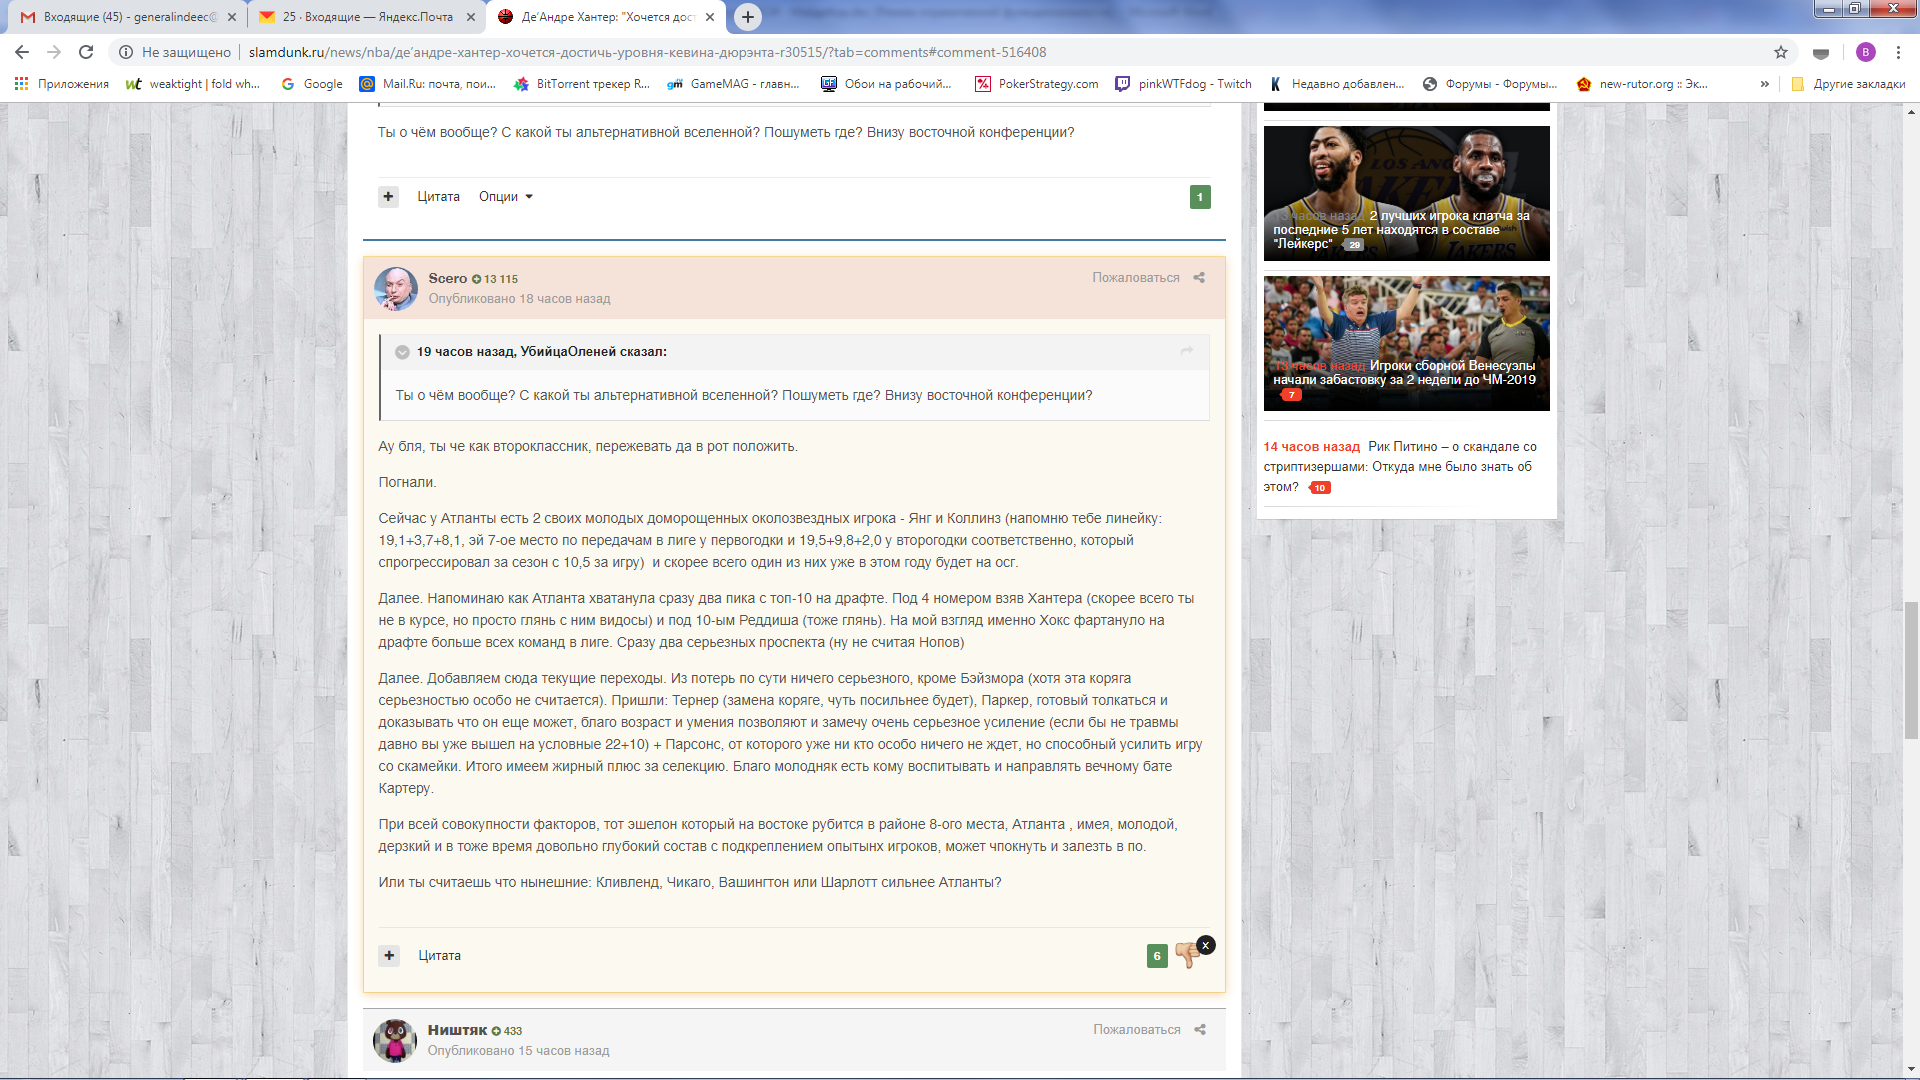This screenshot has width=1920, height=1080.
Task: Click the page vertical scrollbar thumb
Action: (1911, 672)
